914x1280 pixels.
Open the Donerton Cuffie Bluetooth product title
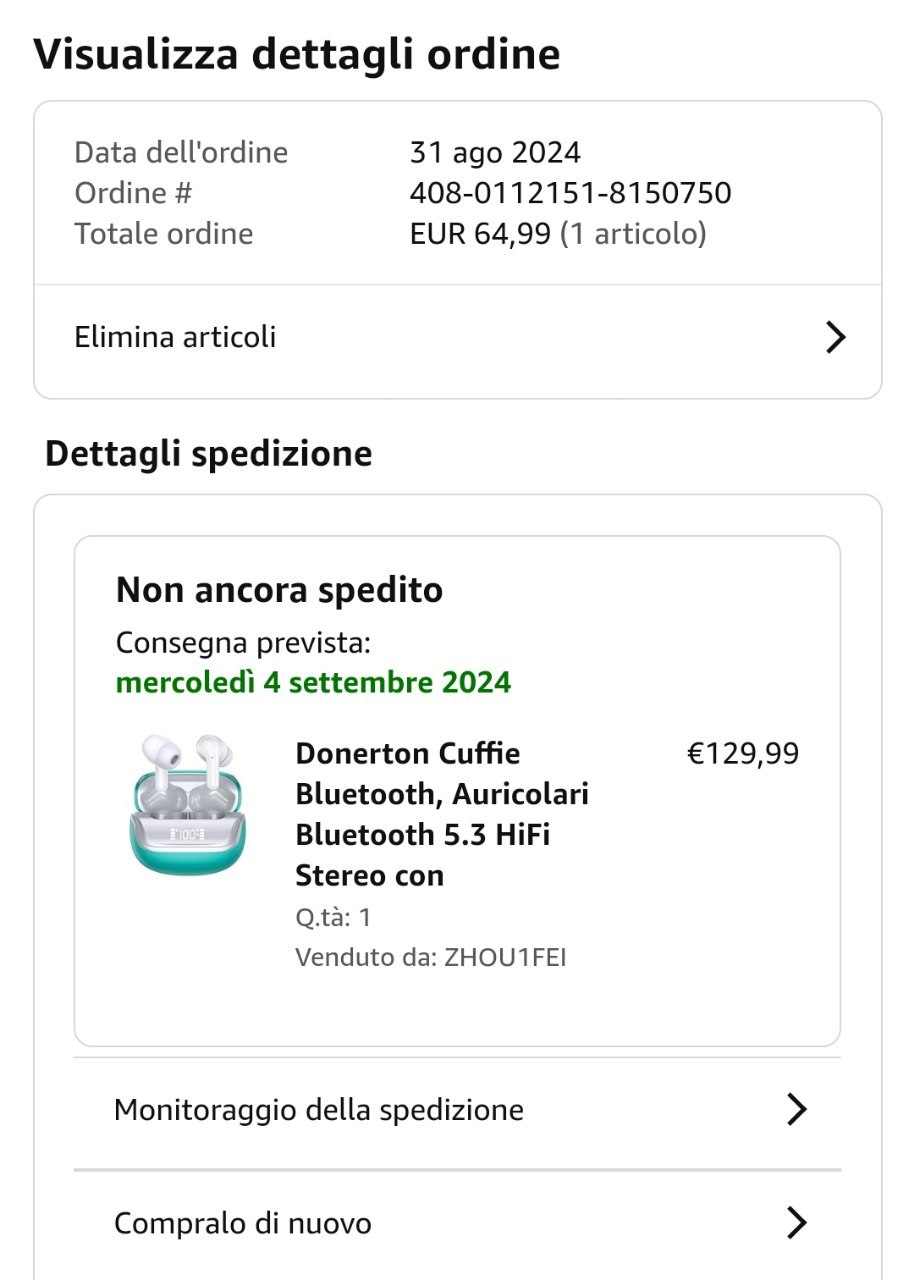441,813
